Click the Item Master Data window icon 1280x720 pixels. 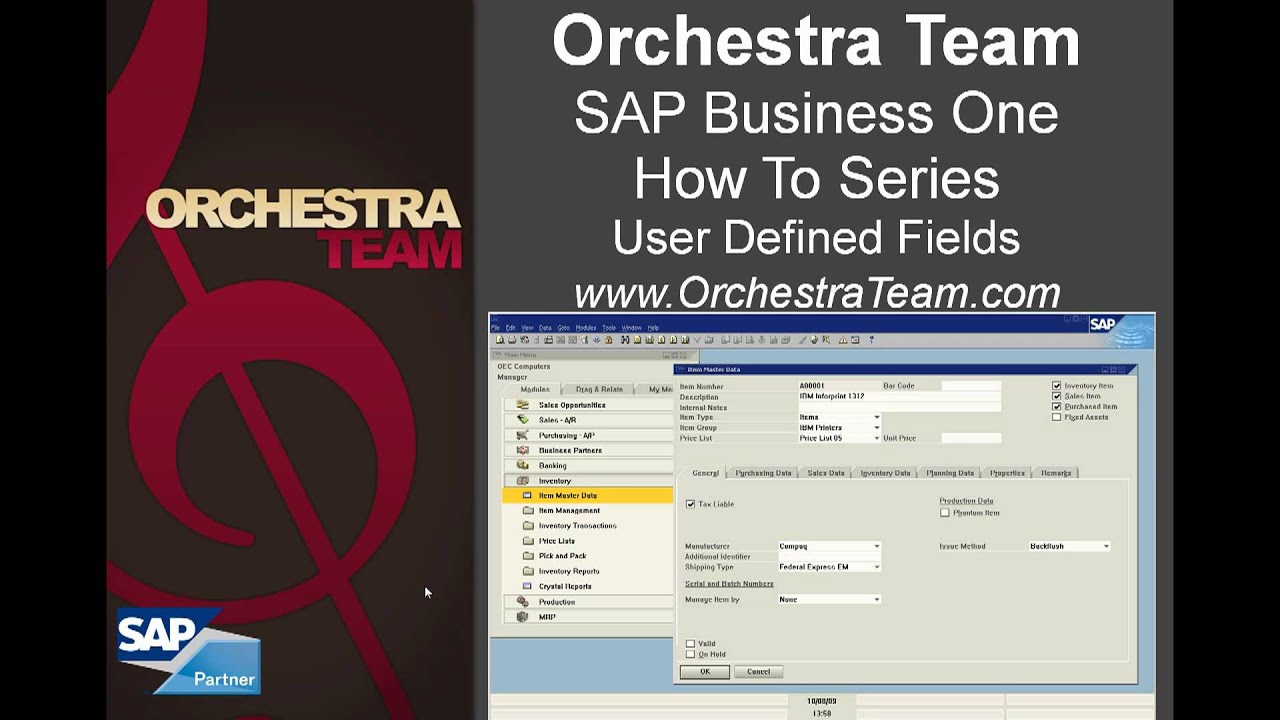pos(528,495)
